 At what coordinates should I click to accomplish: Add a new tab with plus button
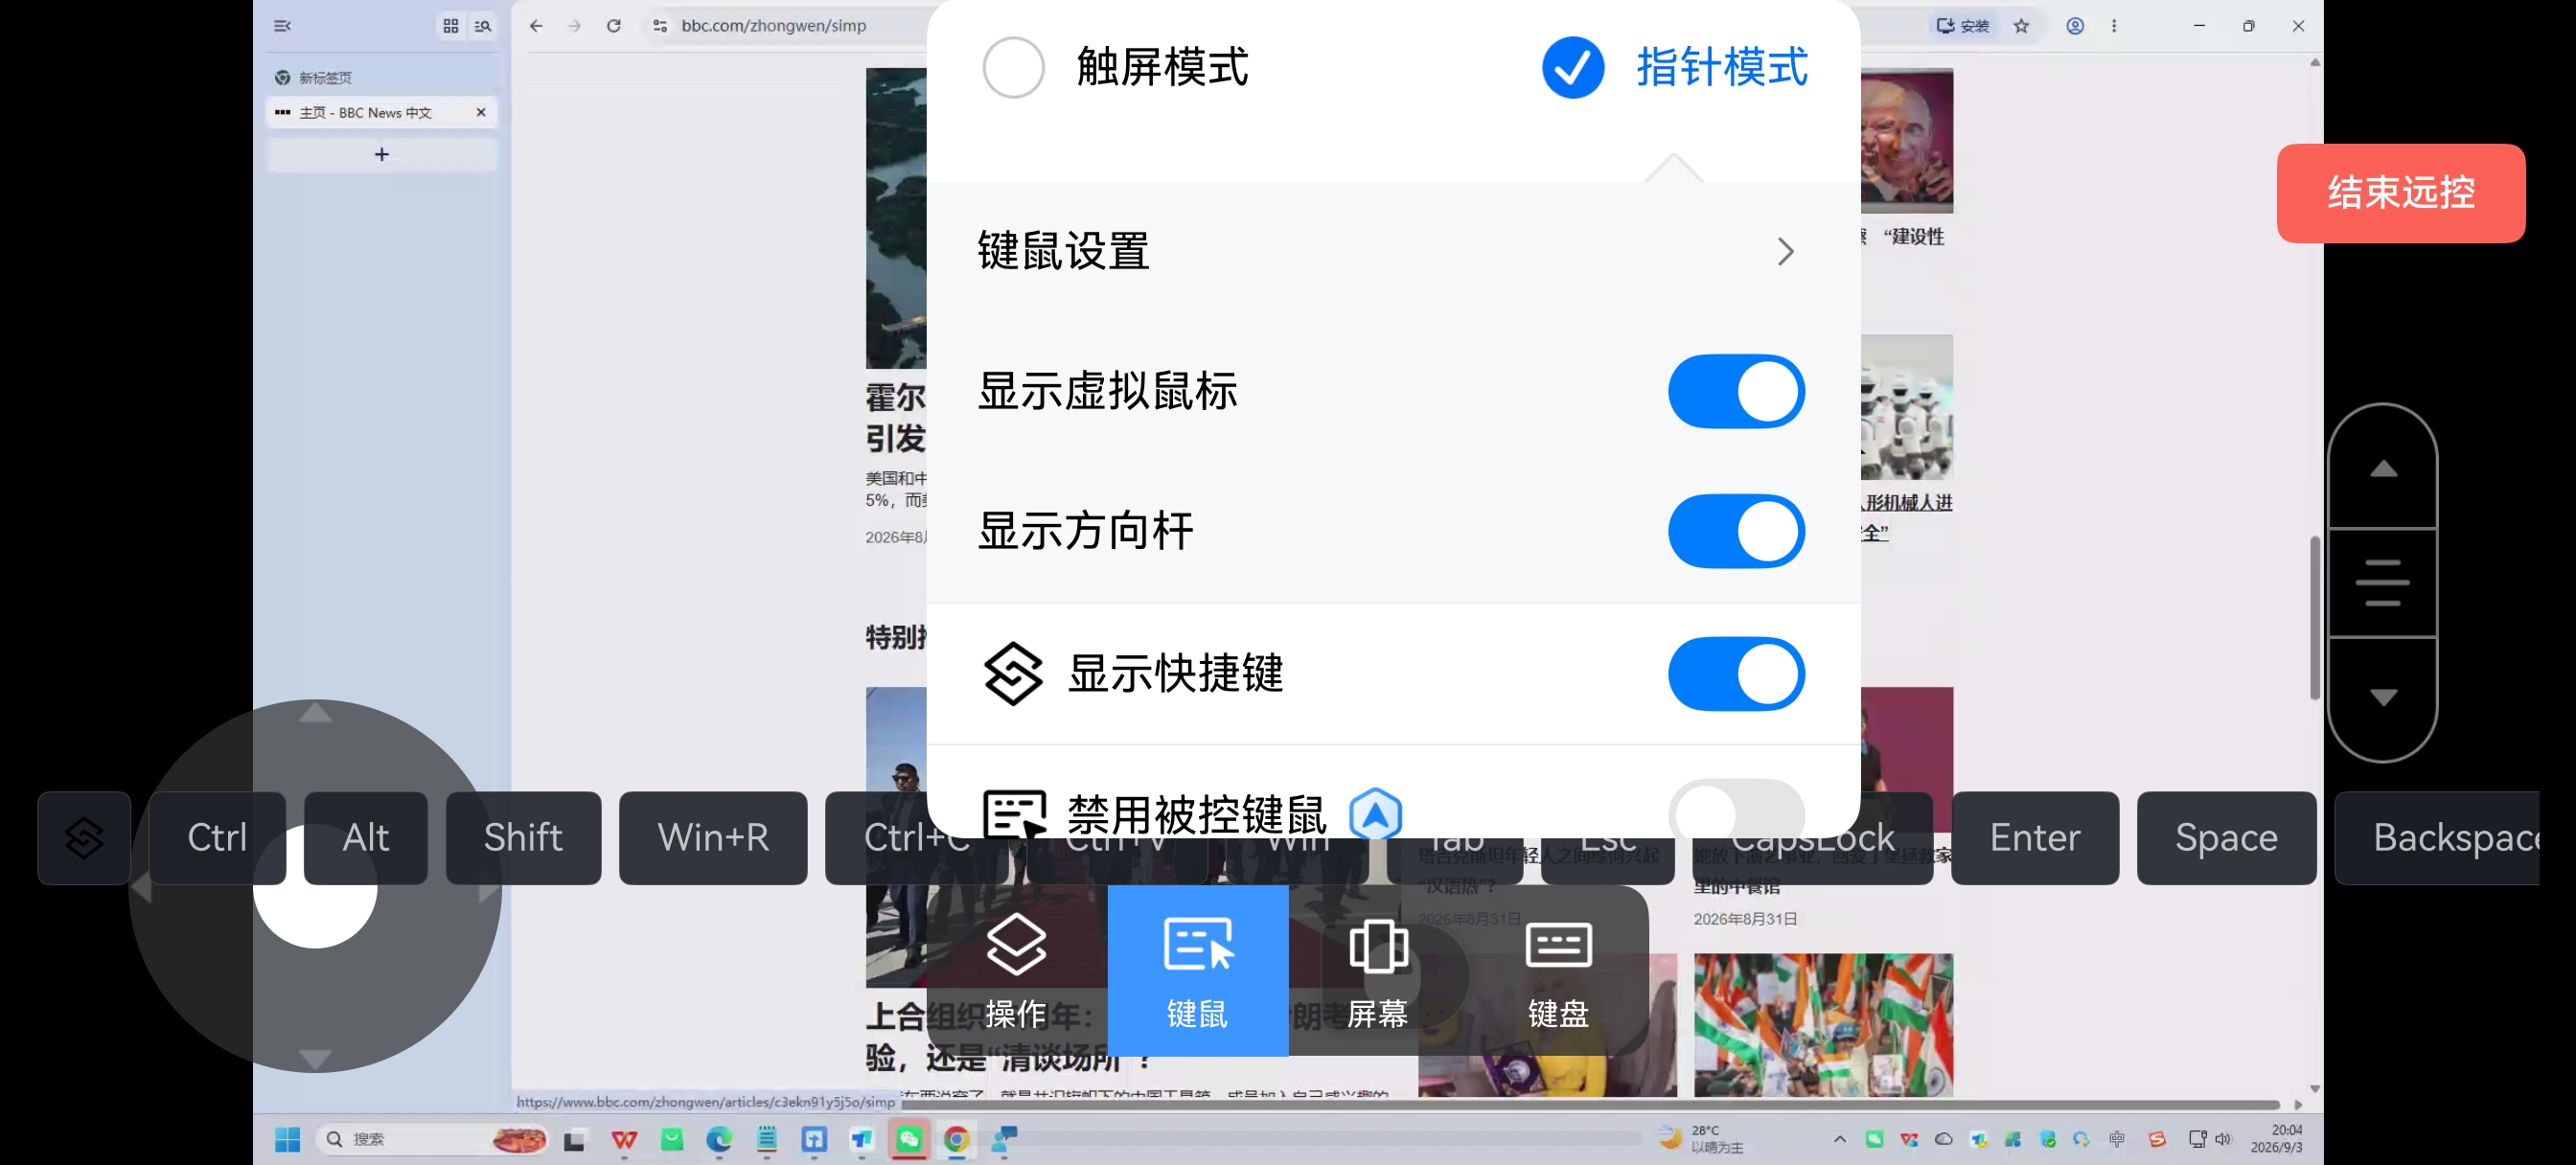click(381, 154)
